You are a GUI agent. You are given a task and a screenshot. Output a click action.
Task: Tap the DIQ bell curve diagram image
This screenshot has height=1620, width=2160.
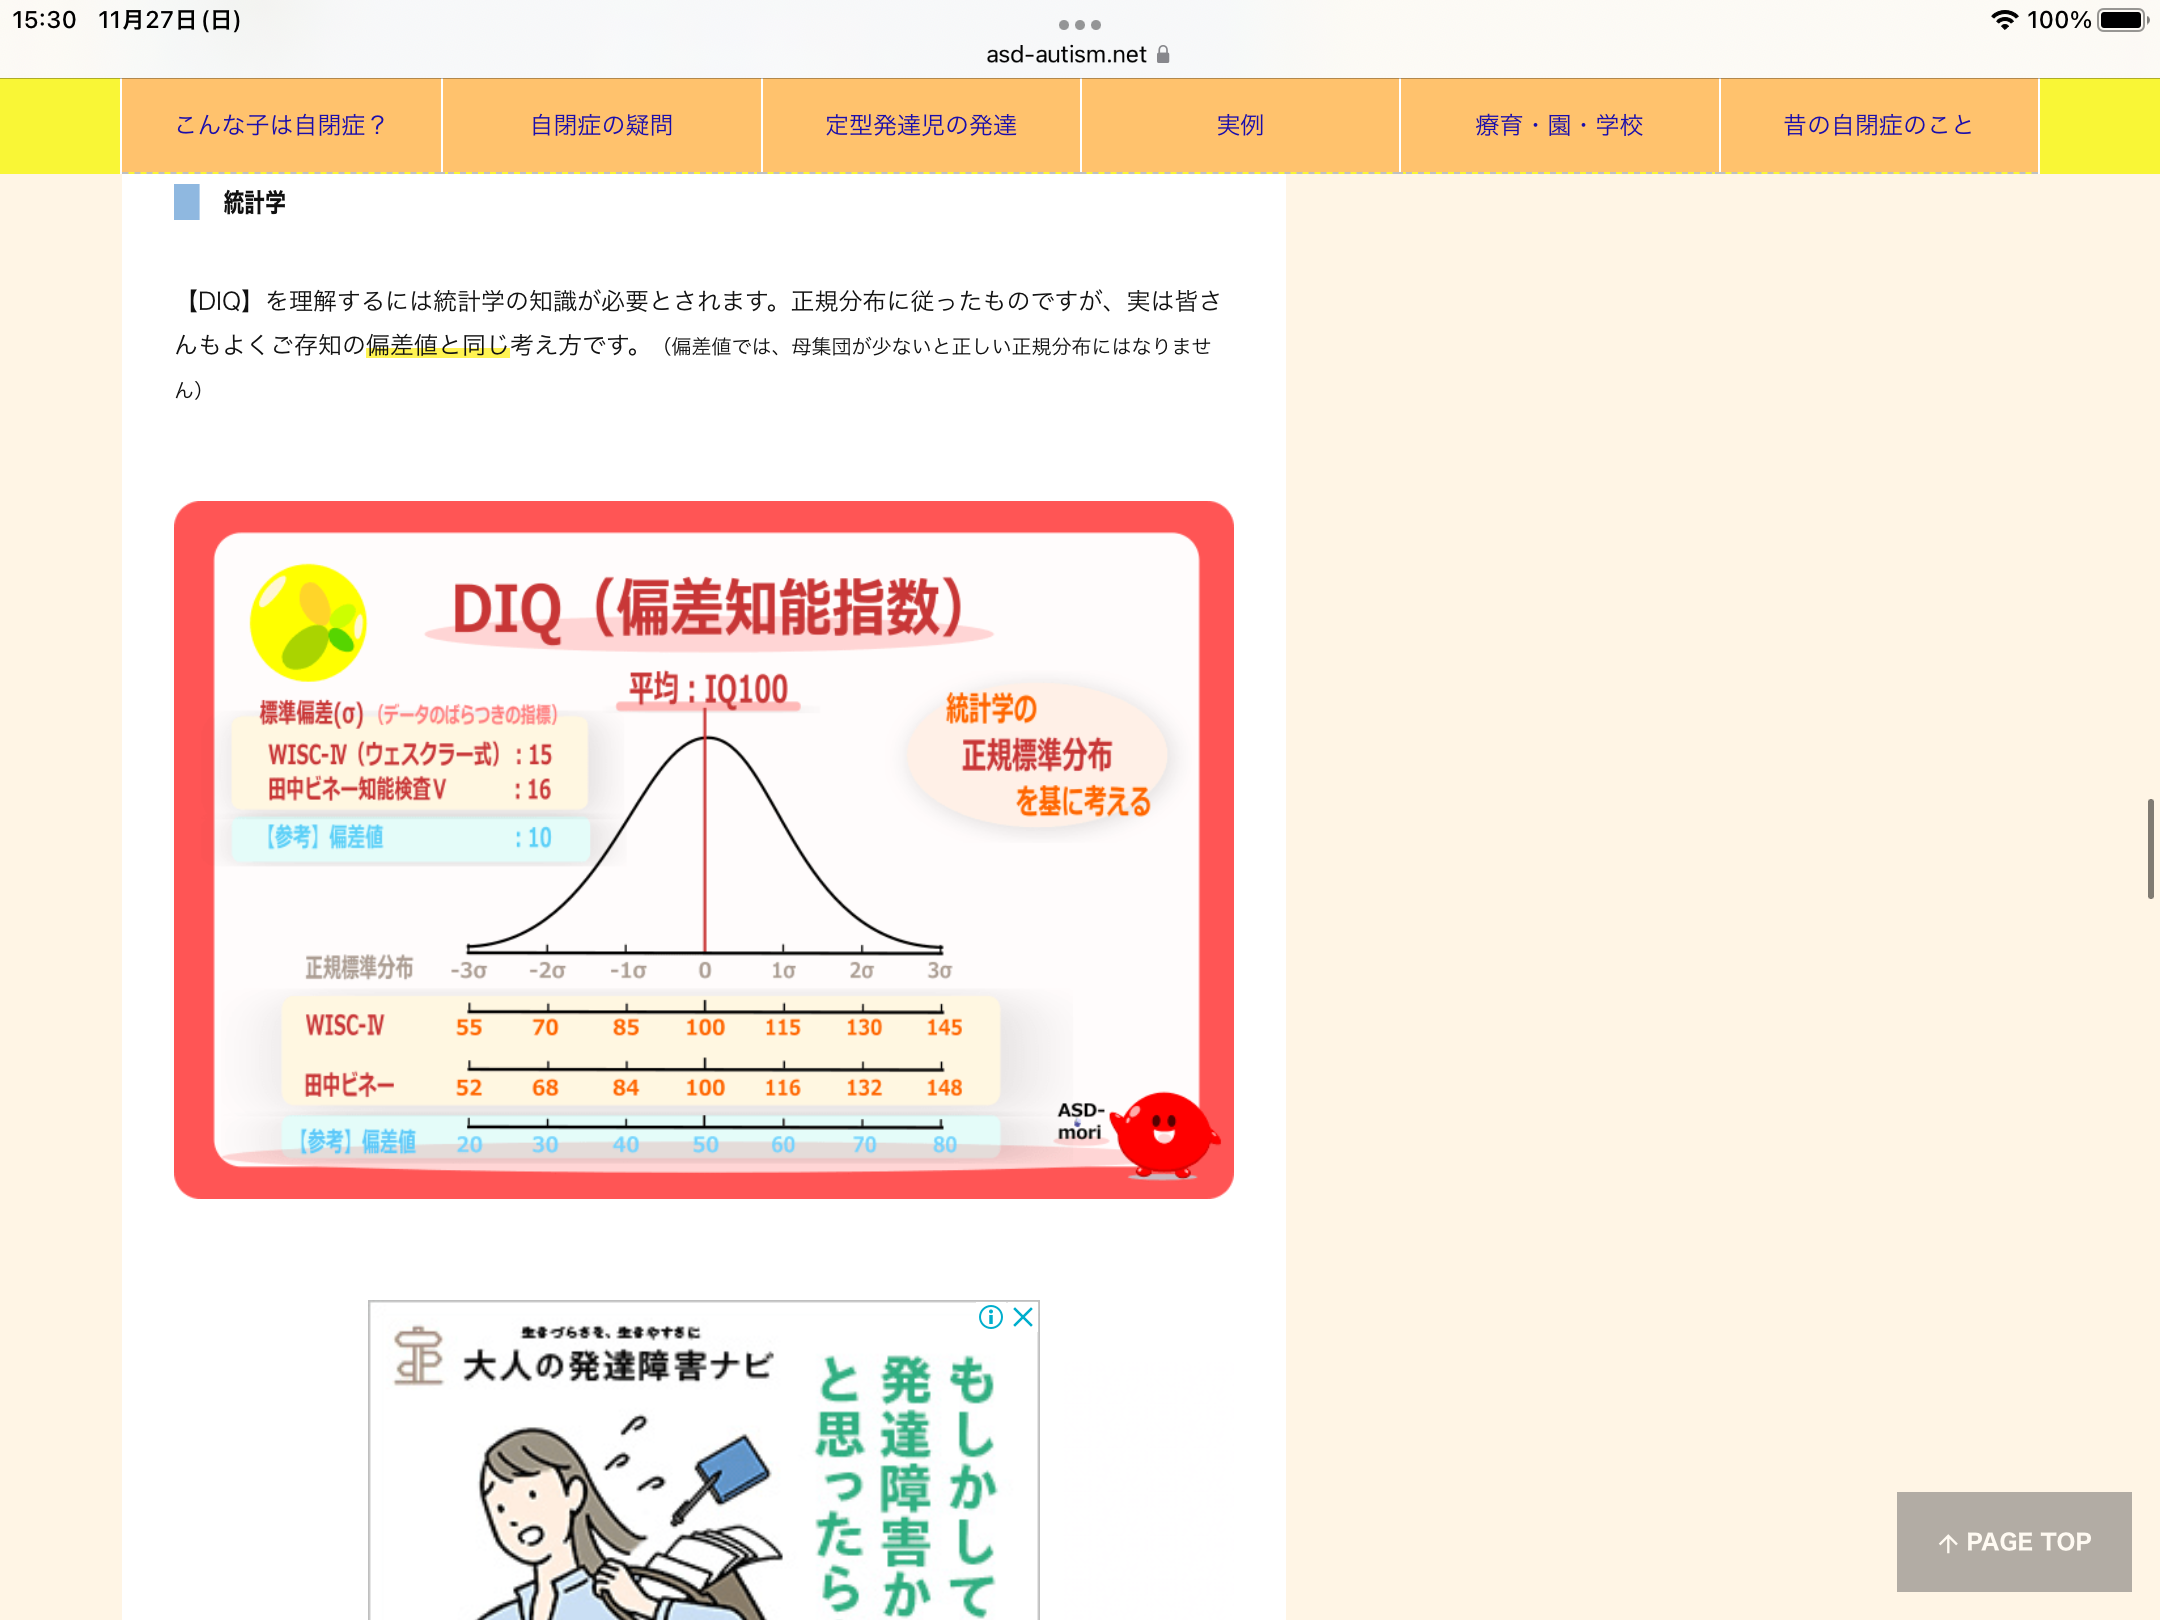[x=703, y=850]
